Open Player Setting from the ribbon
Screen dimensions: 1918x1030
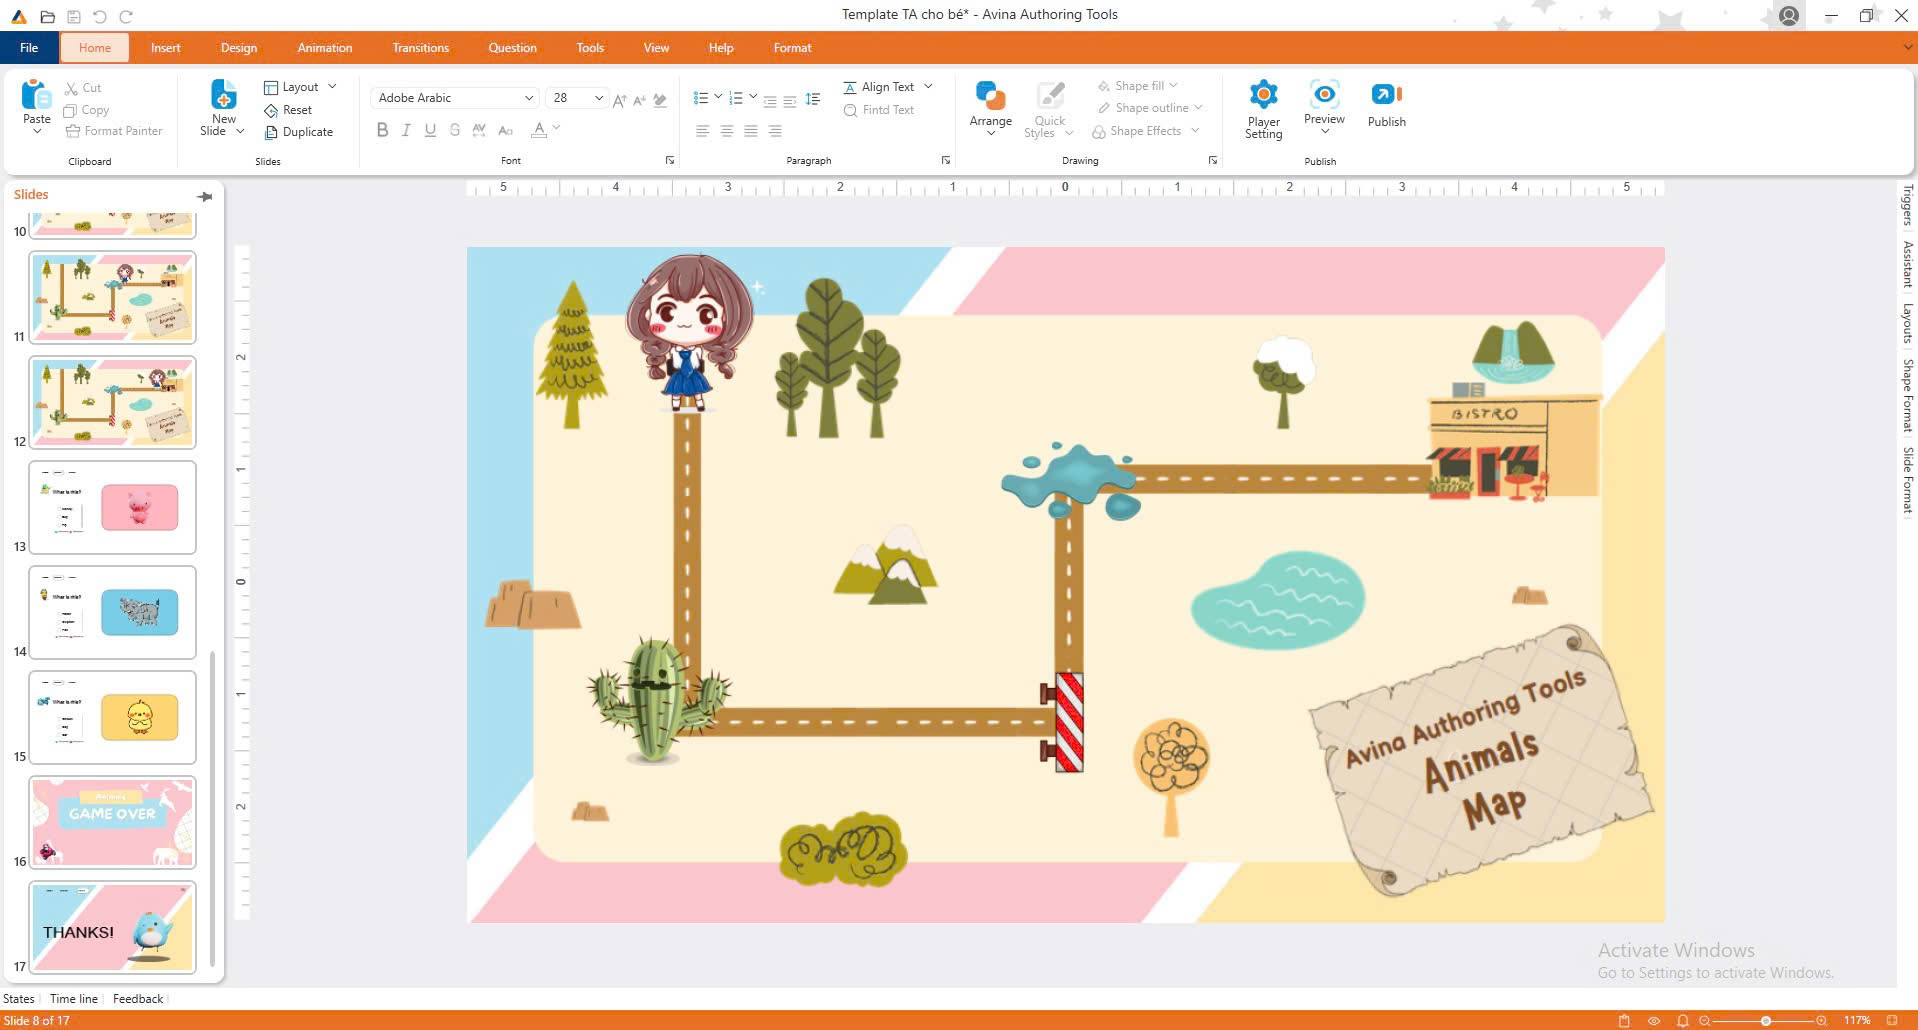(x=1263, y=95)
